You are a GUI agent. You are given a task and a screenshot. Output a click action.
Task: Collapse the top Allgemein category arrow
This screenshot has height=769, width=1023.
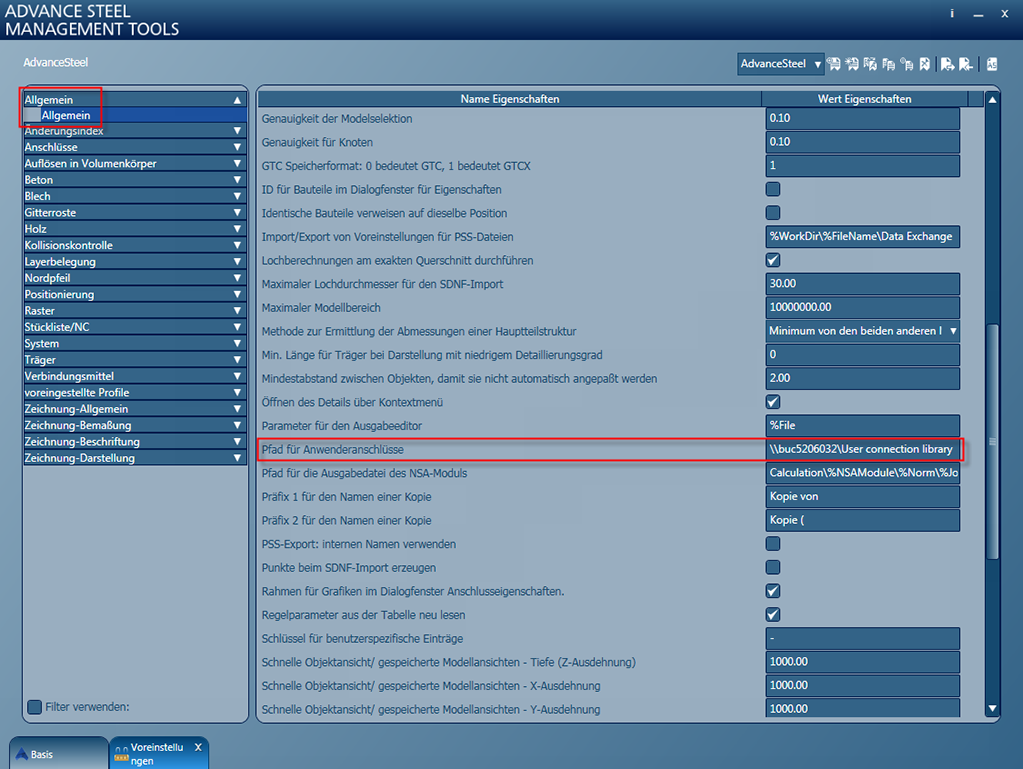237,100
